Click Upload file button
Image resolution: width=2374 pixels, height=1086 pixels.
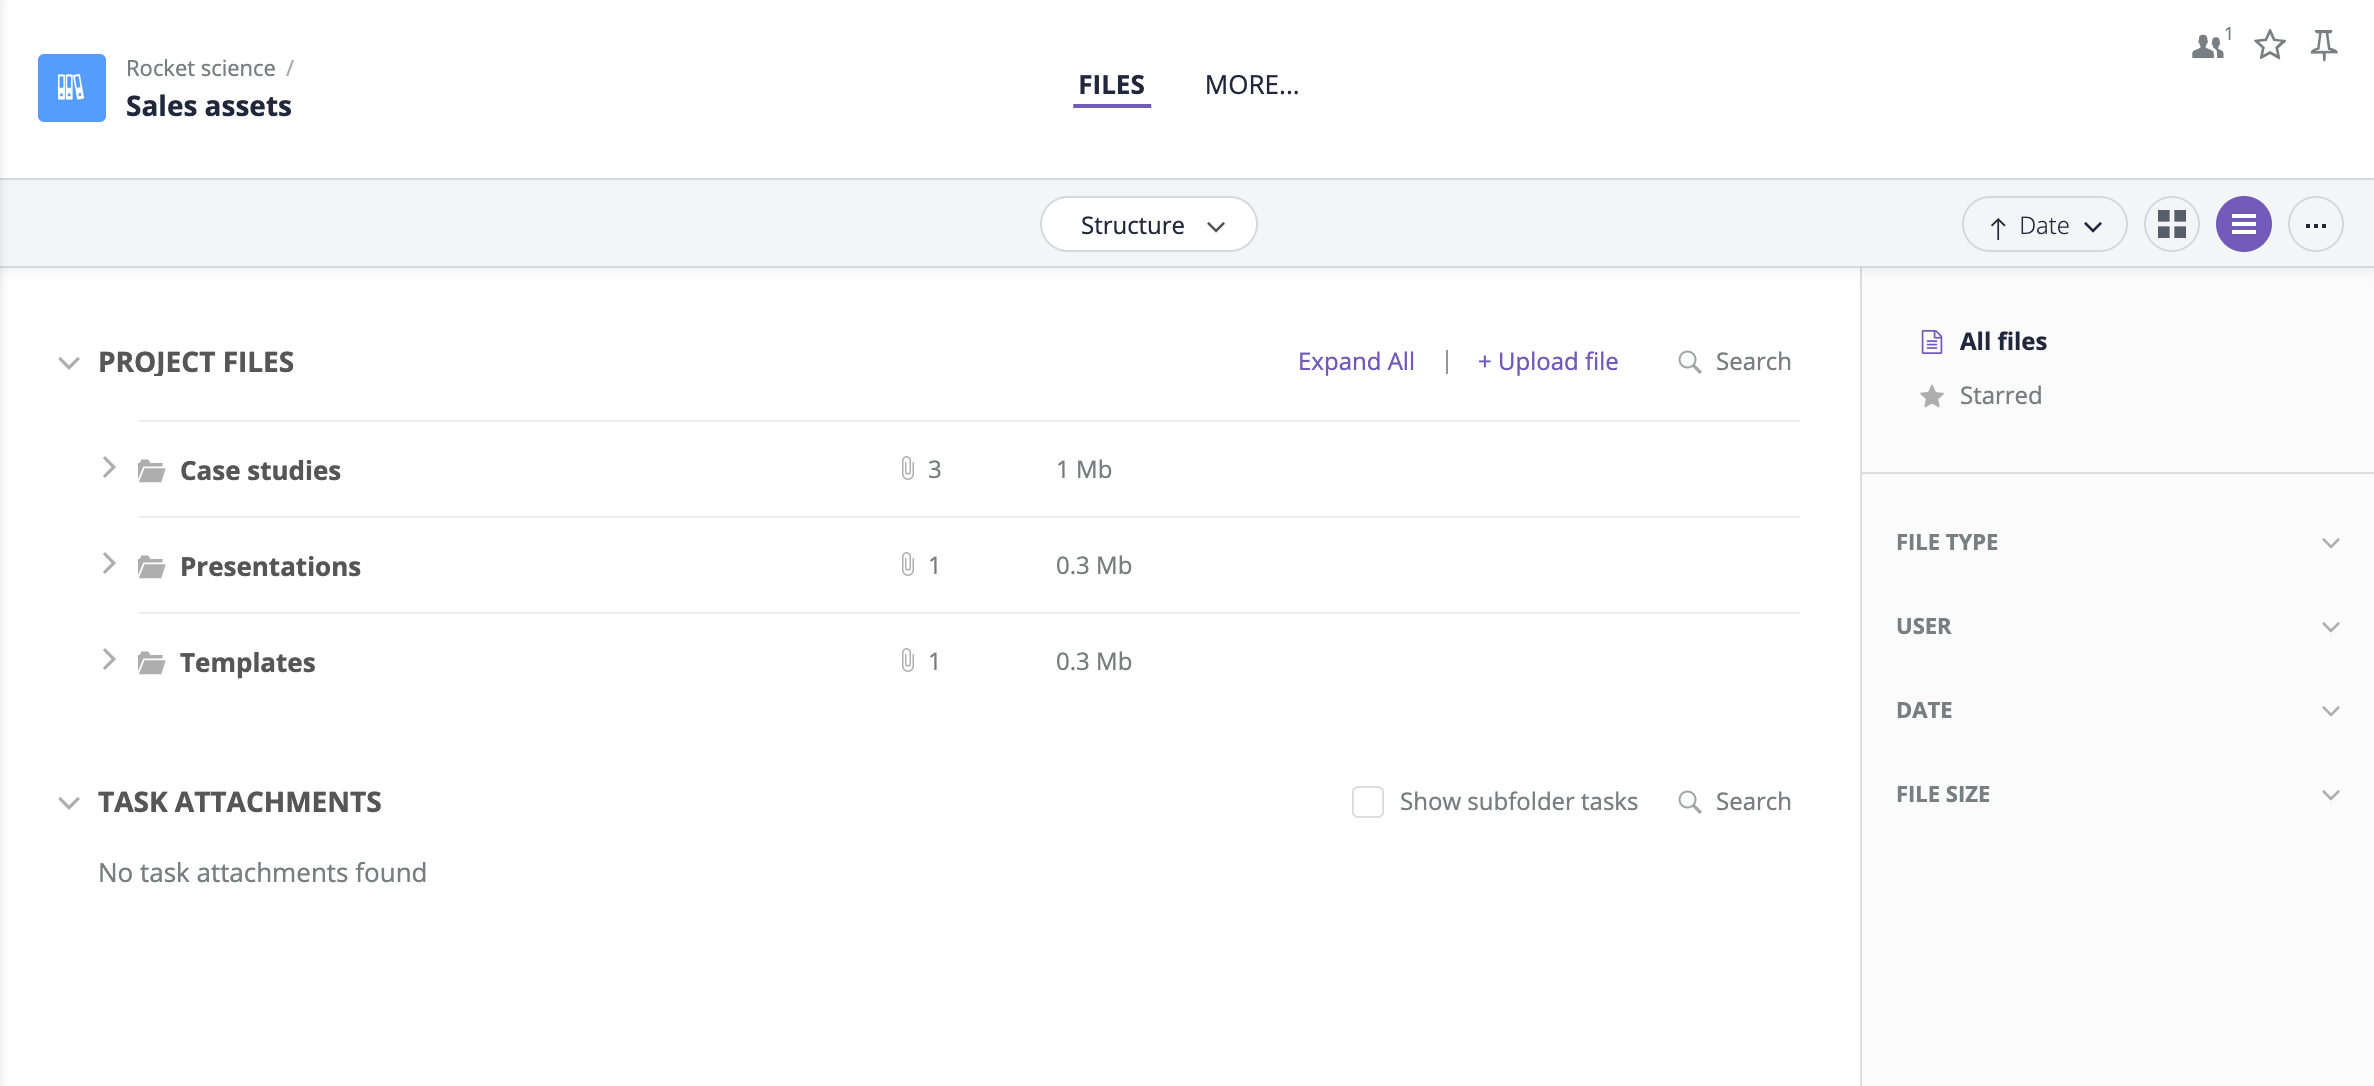1547,362
